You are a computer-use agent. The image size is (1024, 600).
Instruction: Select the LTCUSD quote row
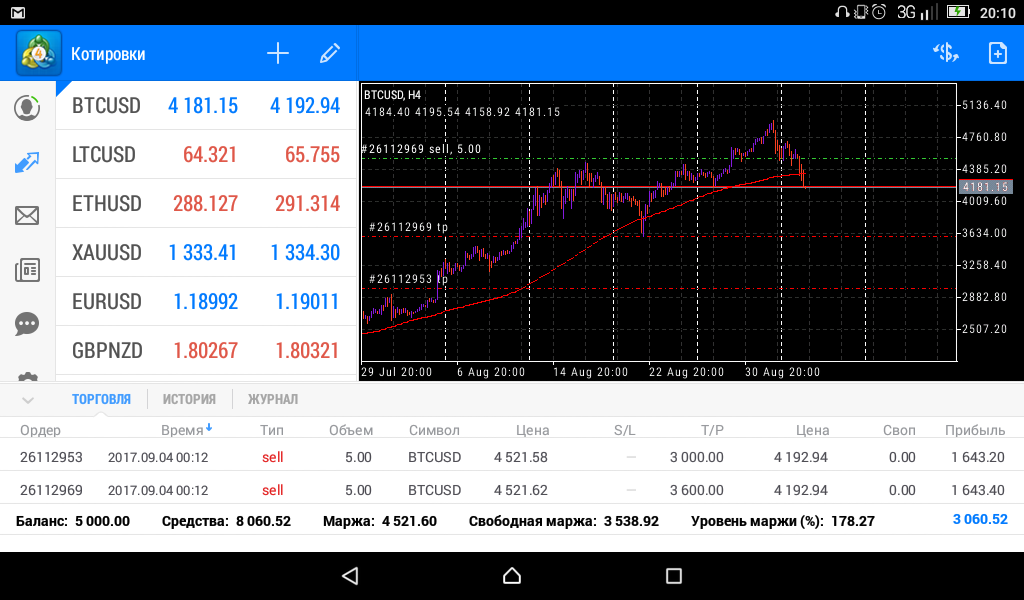(x=206, y=154)
